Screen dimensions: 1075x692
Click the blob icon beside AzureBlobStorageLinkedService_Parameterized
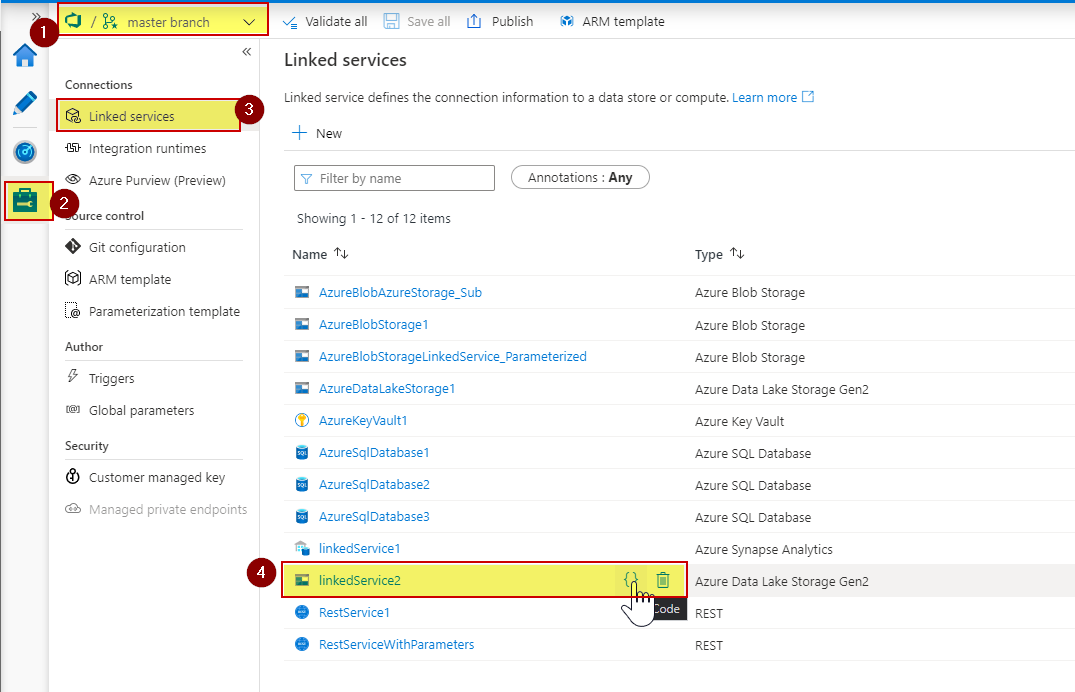302,356
